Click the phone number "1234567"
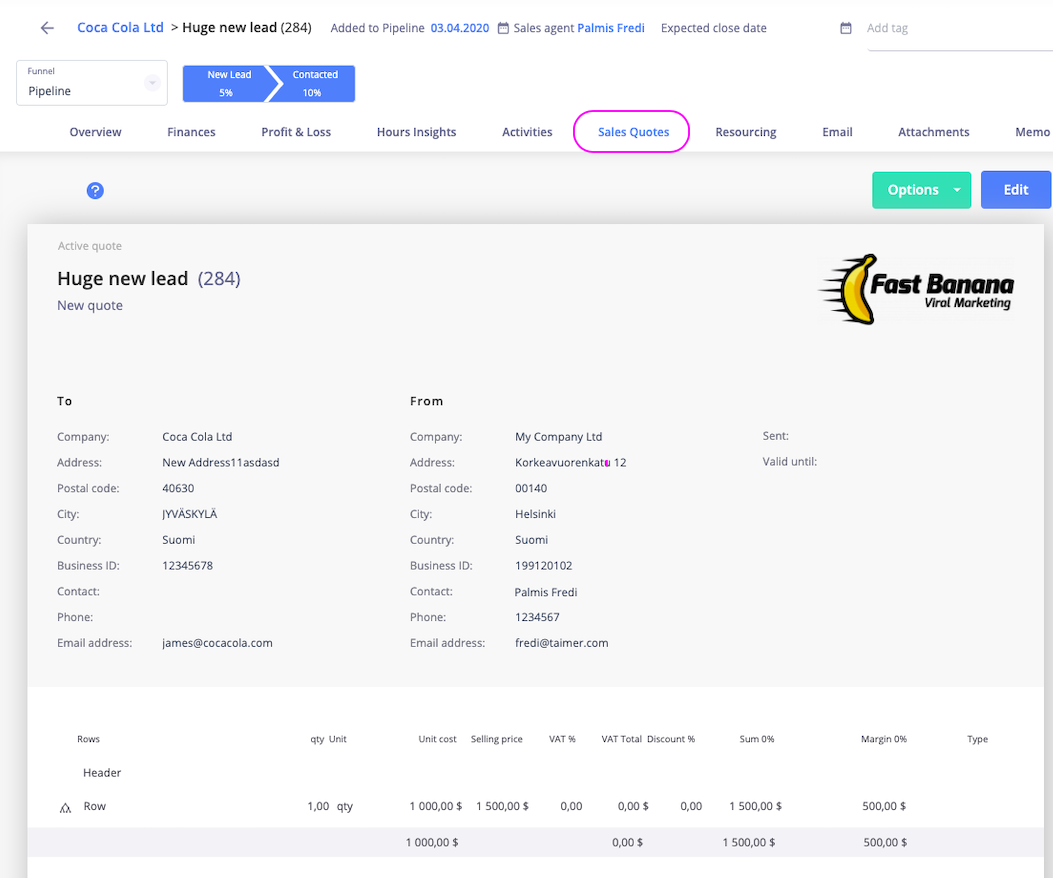This screenshot has width=1053, height=878. coord(537,617)
